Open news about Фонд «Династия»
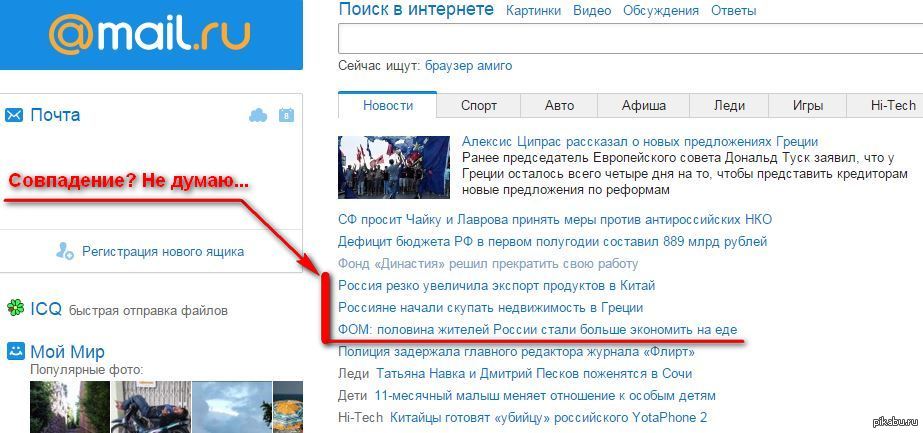This screenshot has width=923, height=433. click(488, 264)
